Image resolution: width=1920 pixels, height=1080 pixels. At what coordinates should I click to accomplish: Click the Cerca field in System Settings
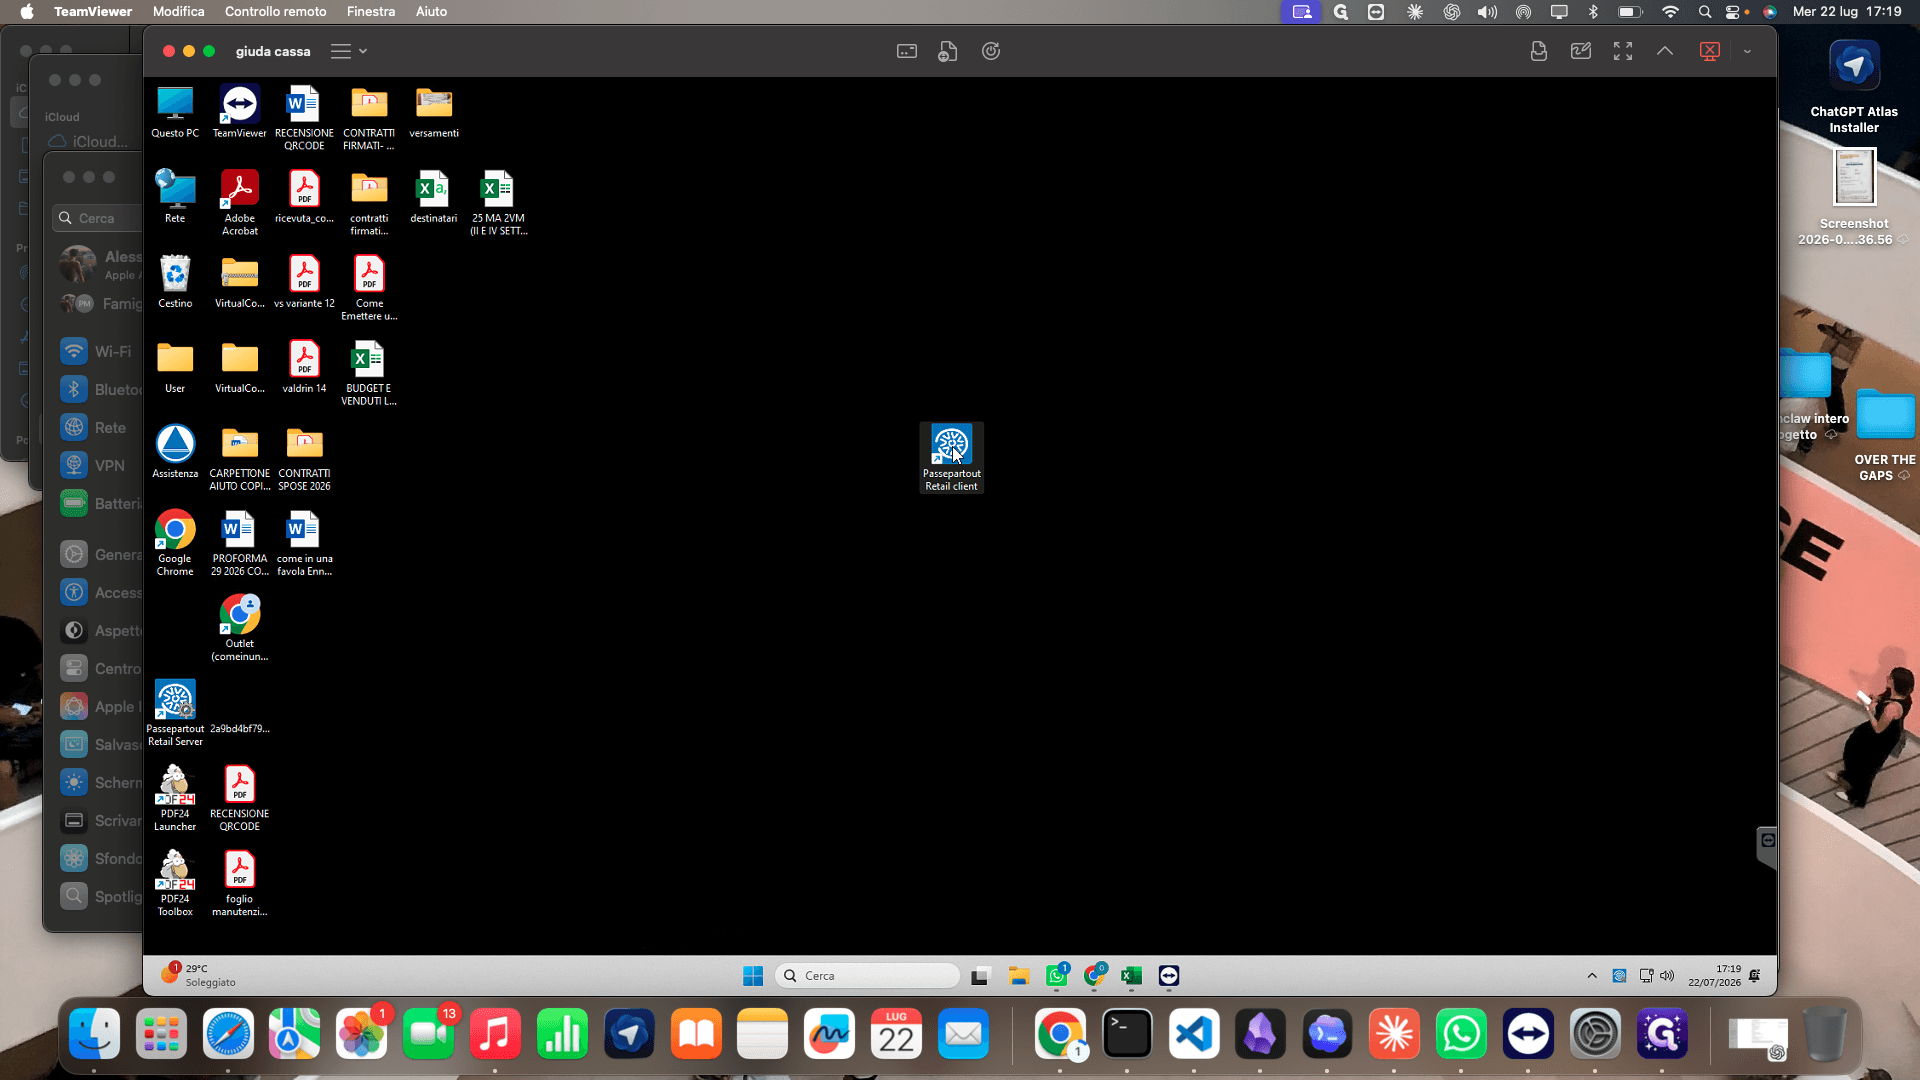tap(98, 218)
